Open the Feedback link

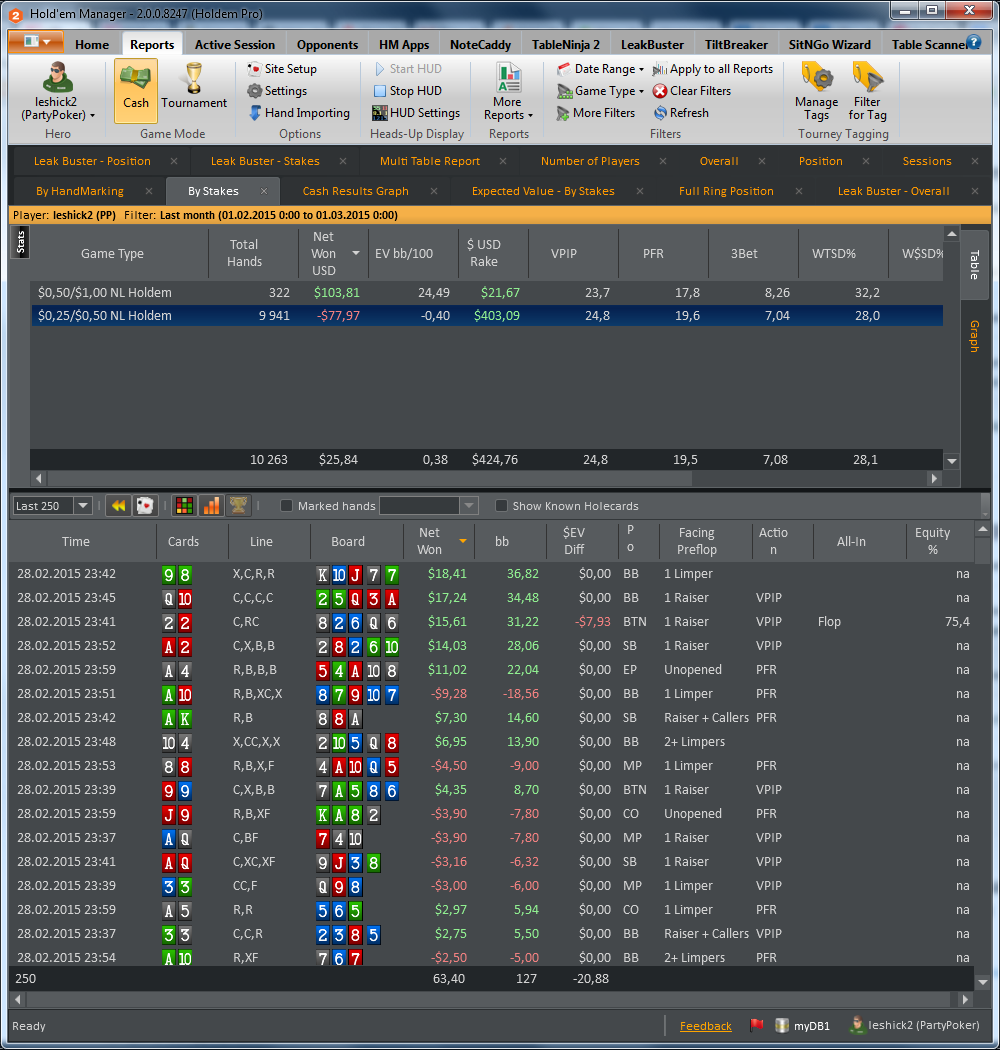tap(705, 1026)
